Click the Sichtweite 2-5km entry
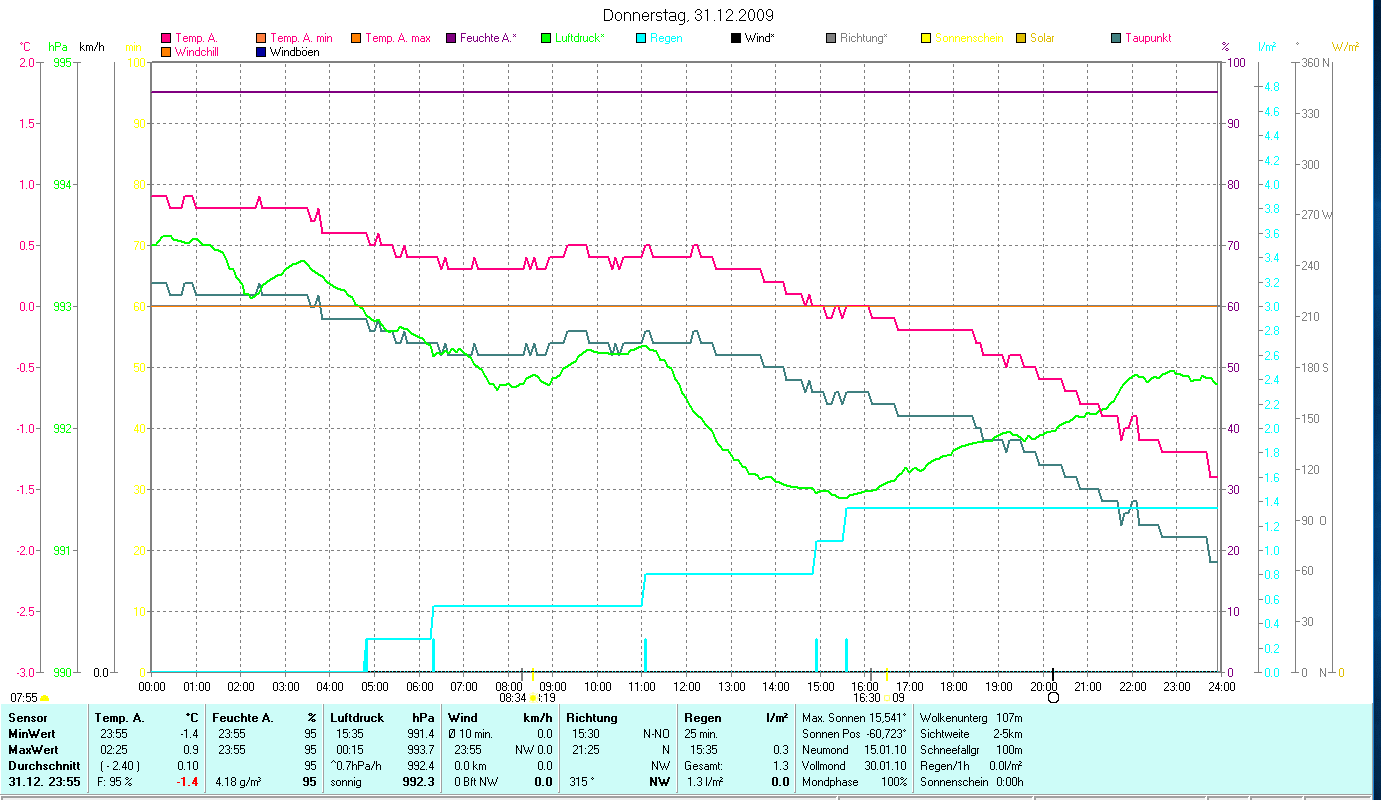Viewport: 1381px width, 800px height. click(x=970, y=734)
